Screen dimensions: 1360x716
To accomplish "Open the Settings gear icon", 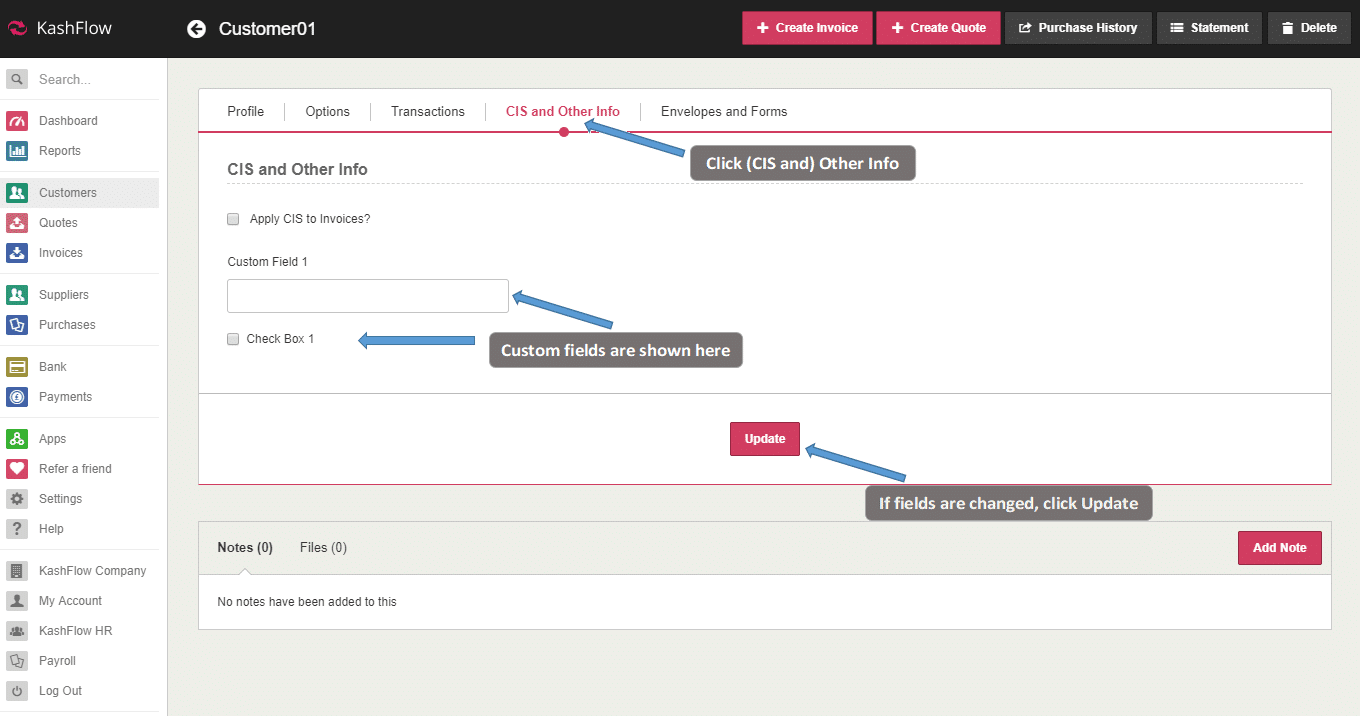I will point(17,499).
